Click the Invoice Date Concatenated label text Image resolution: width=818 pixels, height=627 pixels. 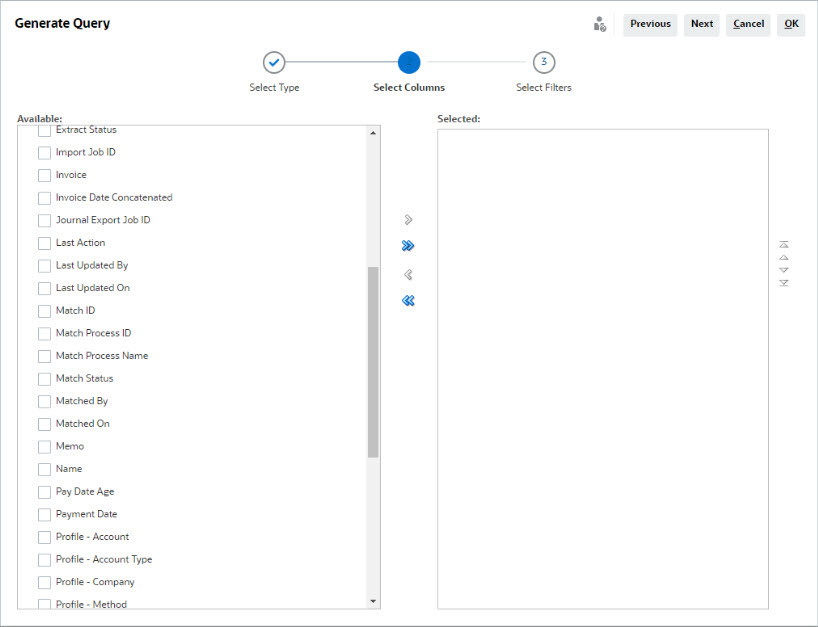(x=114, y=198)
